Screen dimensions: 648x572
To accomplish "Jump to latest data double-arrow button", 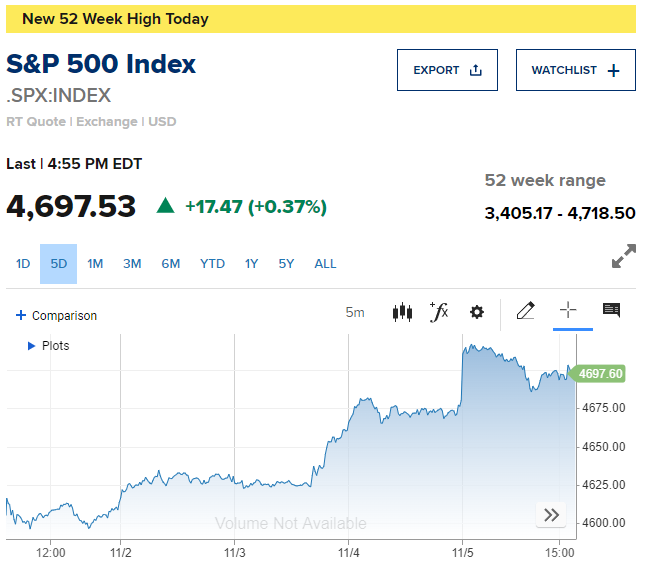I will point(551,515).
